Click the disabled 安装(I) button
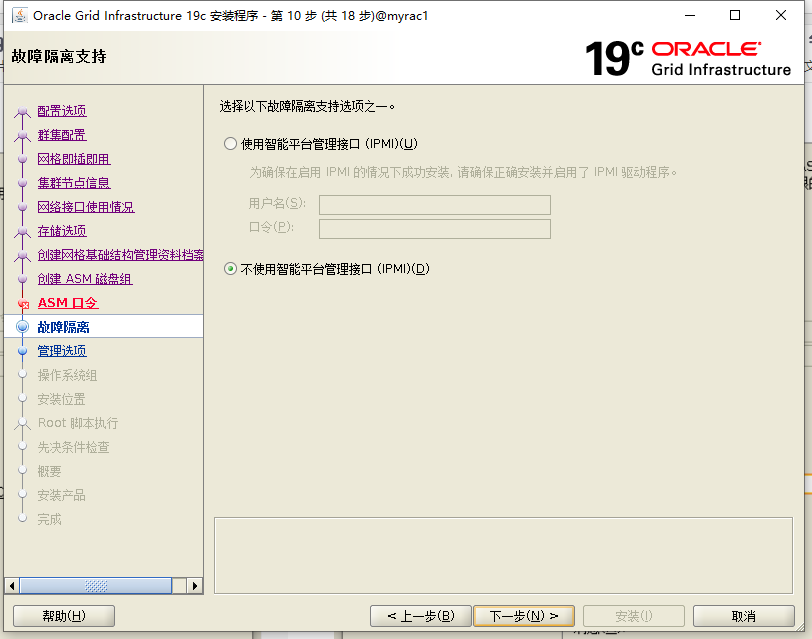The width and height of the screenshot is (812, 639). point(634,616)
